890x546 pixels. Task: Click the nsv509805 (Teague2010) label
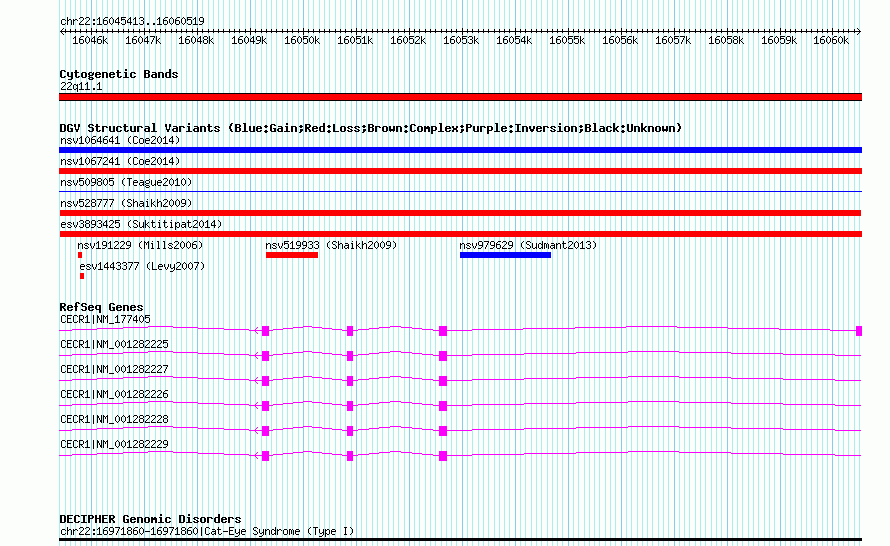pos(126,182)
